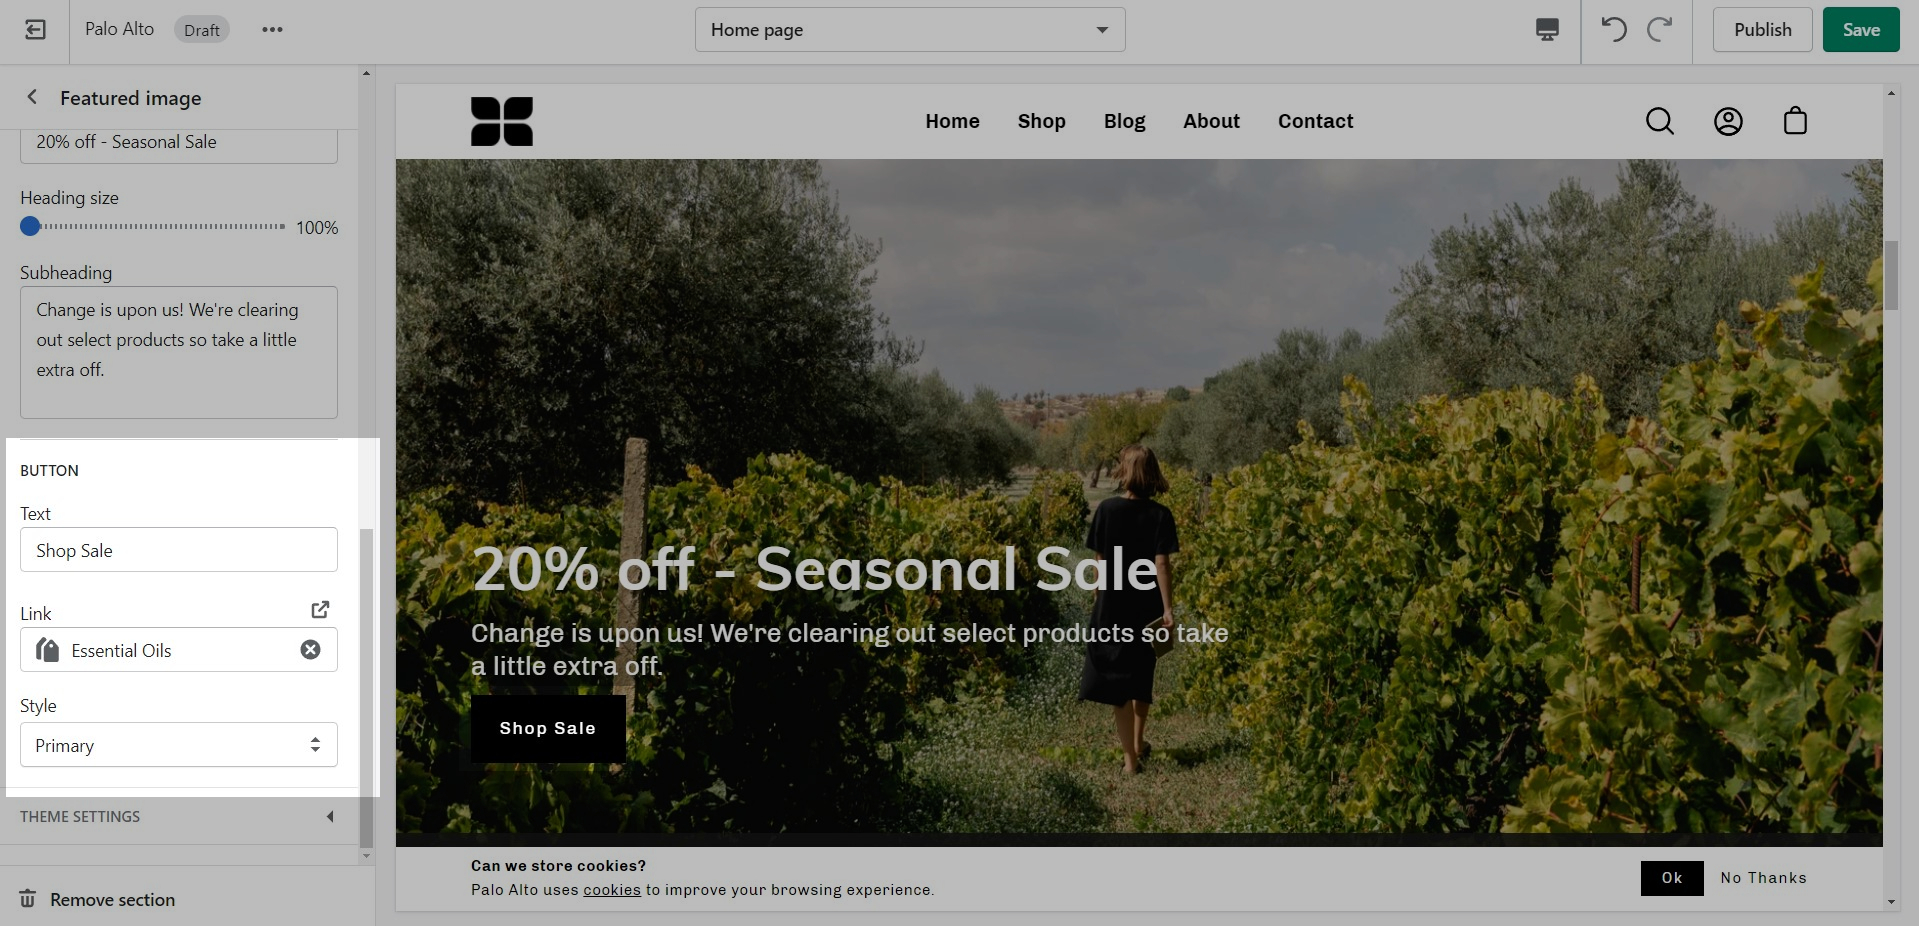Open linked page via external link icon
1919x926 pixels.
320,609
